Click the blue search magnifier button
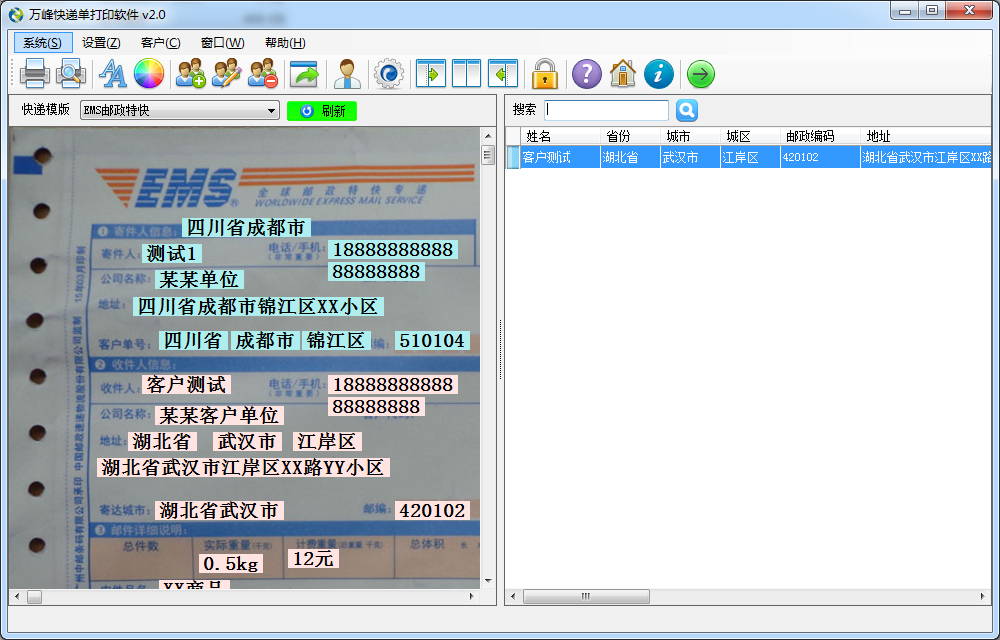Screen dimensions: 1000x640 click(x=687, y=111)
